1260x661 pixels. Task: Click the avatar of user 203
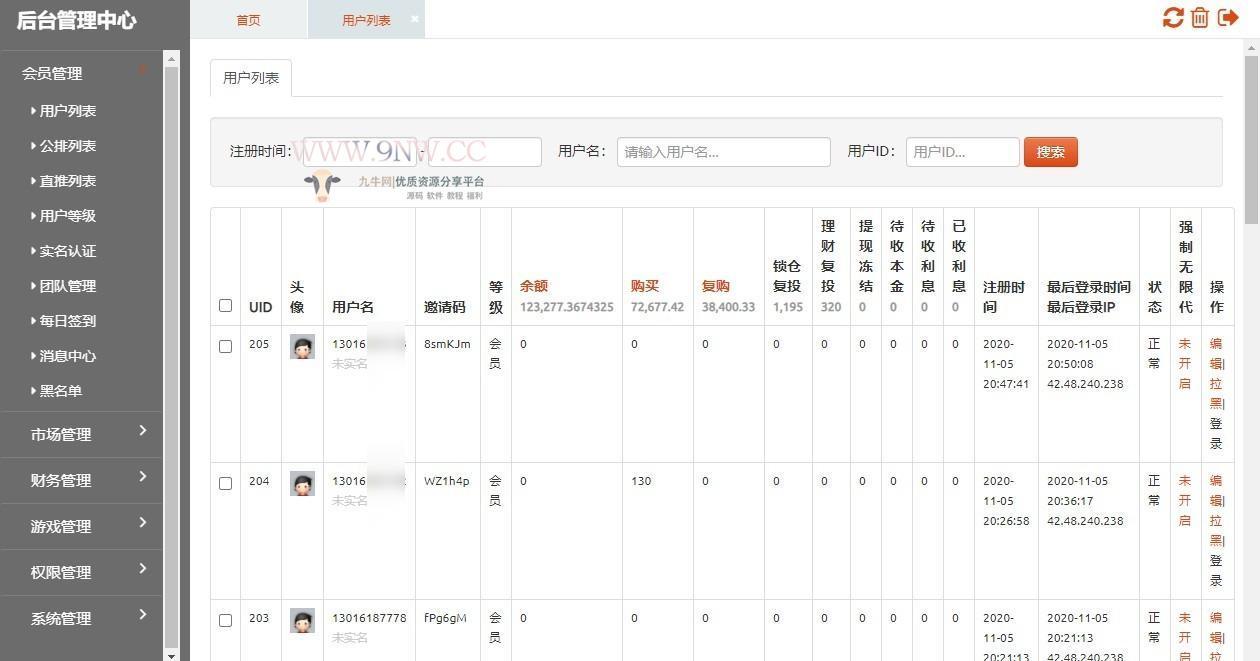pos(302,621)
